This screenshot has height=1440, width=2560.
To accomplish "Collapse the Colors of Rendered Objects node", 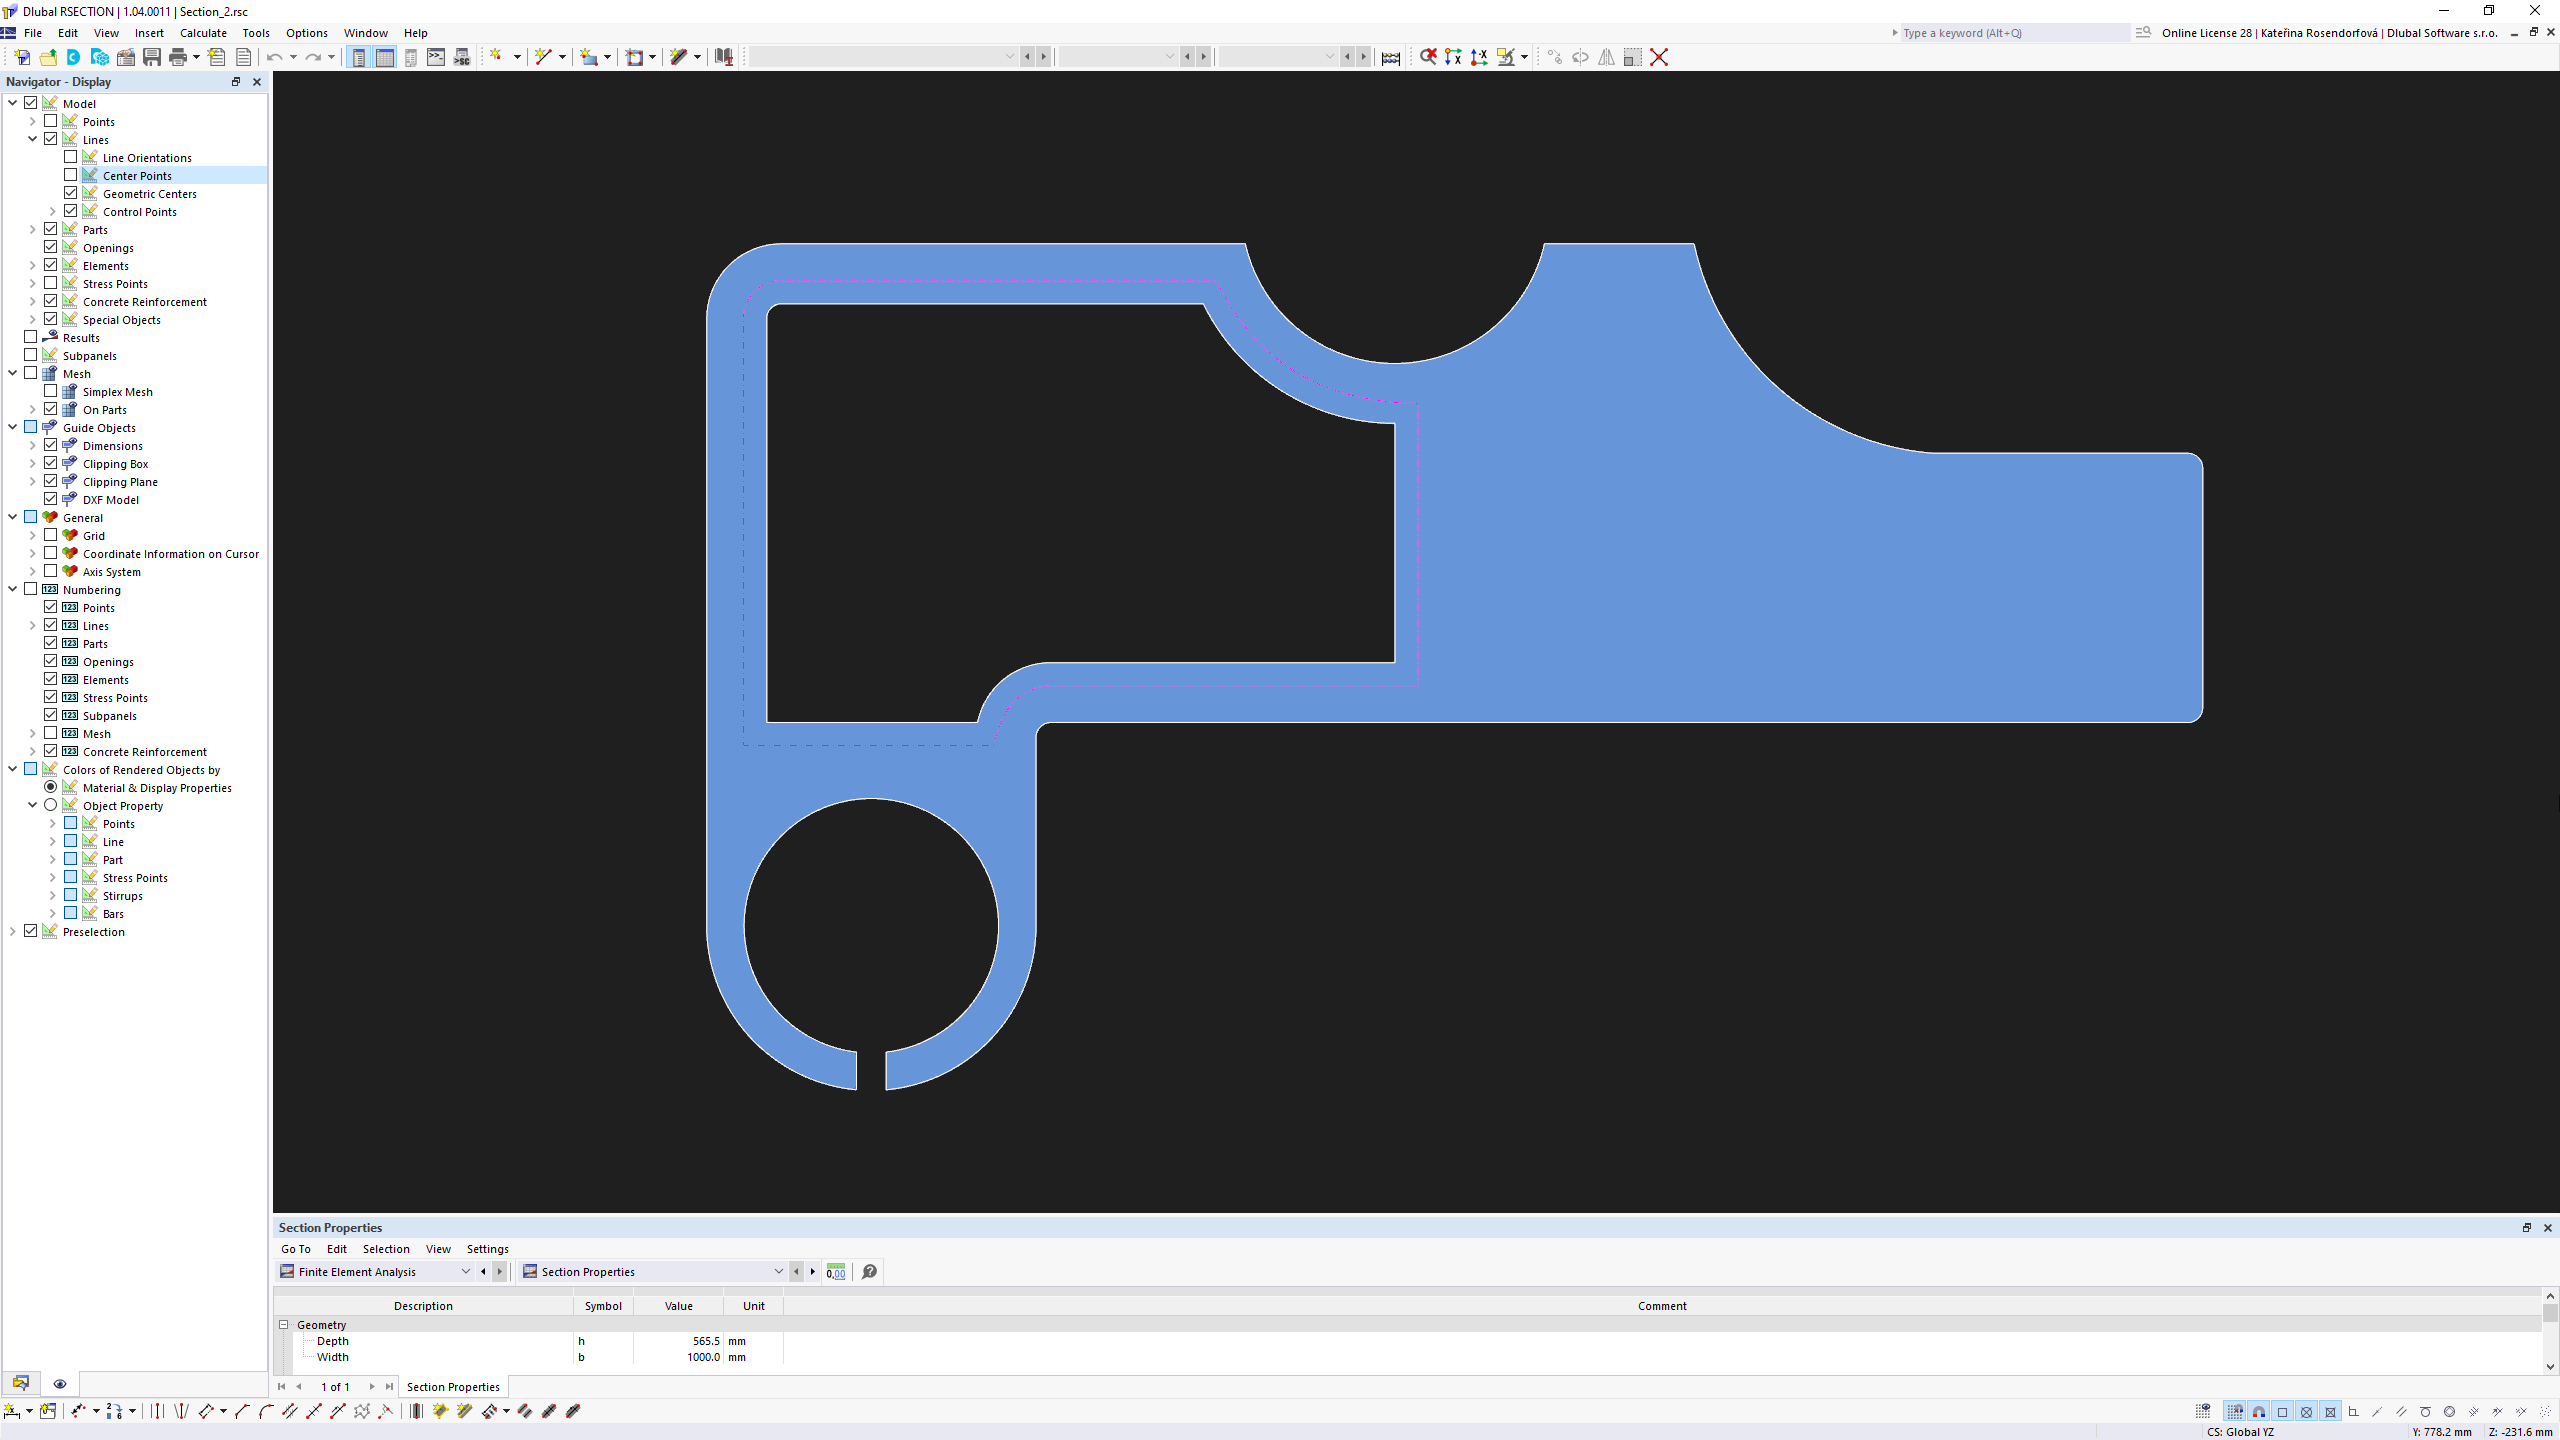I will [x=12, y=768].
